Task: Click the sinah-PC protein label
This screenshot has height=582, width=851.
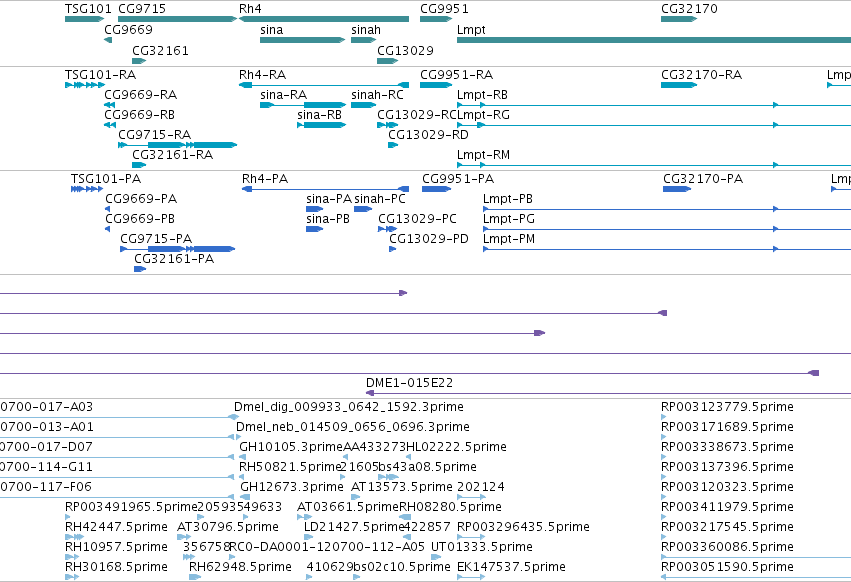Action: tap(380, 199)
